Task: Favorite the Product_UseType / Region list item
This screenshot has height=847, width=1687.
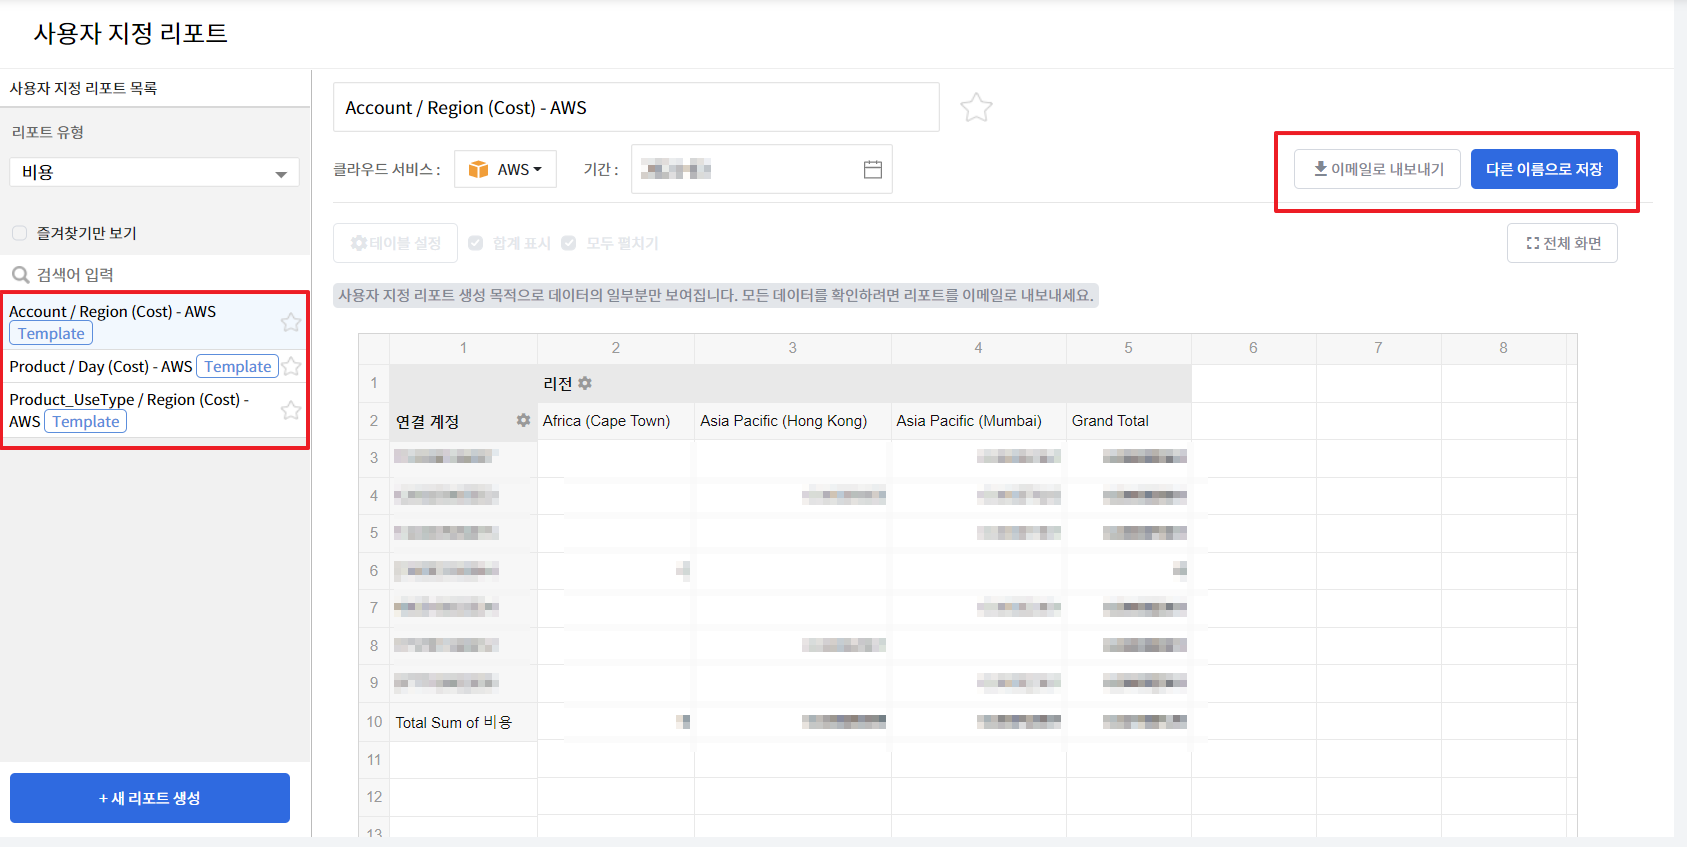Action: [291, 410]
